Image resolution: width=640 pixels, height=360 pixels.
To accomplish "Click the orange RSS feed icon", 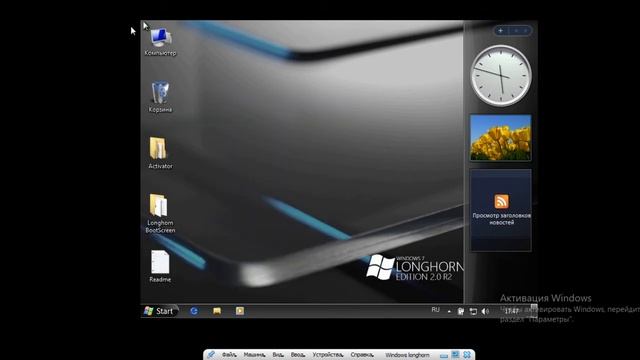I will (502, 202).
